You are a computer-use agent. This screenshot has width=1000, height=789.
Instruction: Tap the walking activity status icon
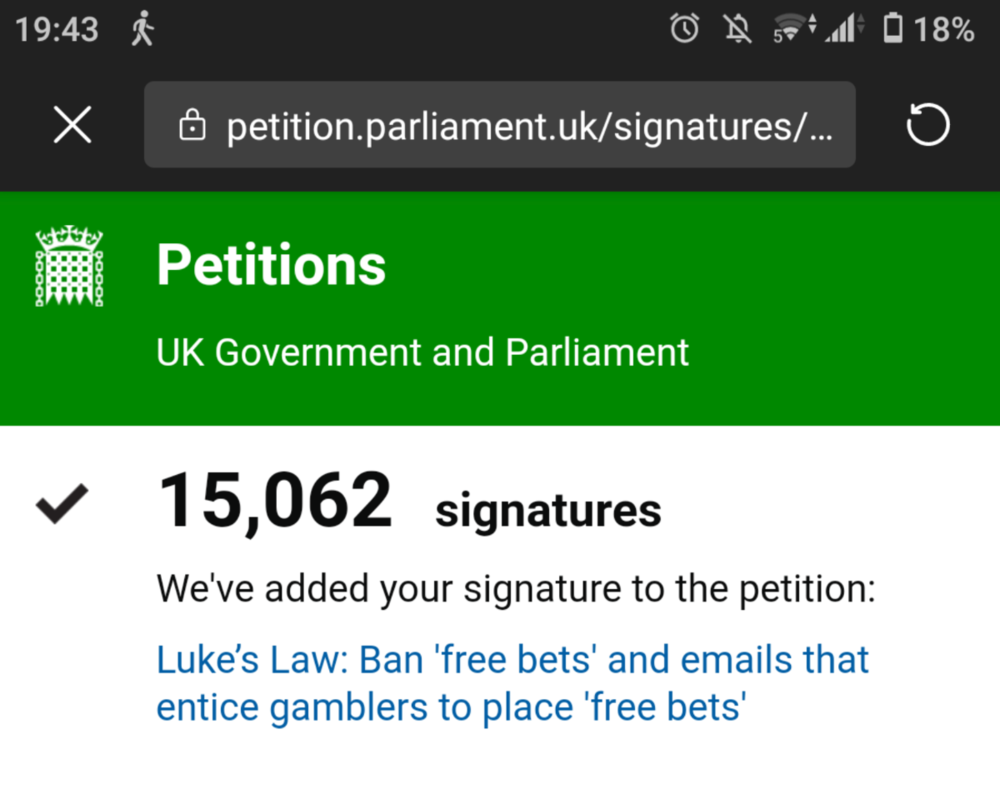(143, 29)
